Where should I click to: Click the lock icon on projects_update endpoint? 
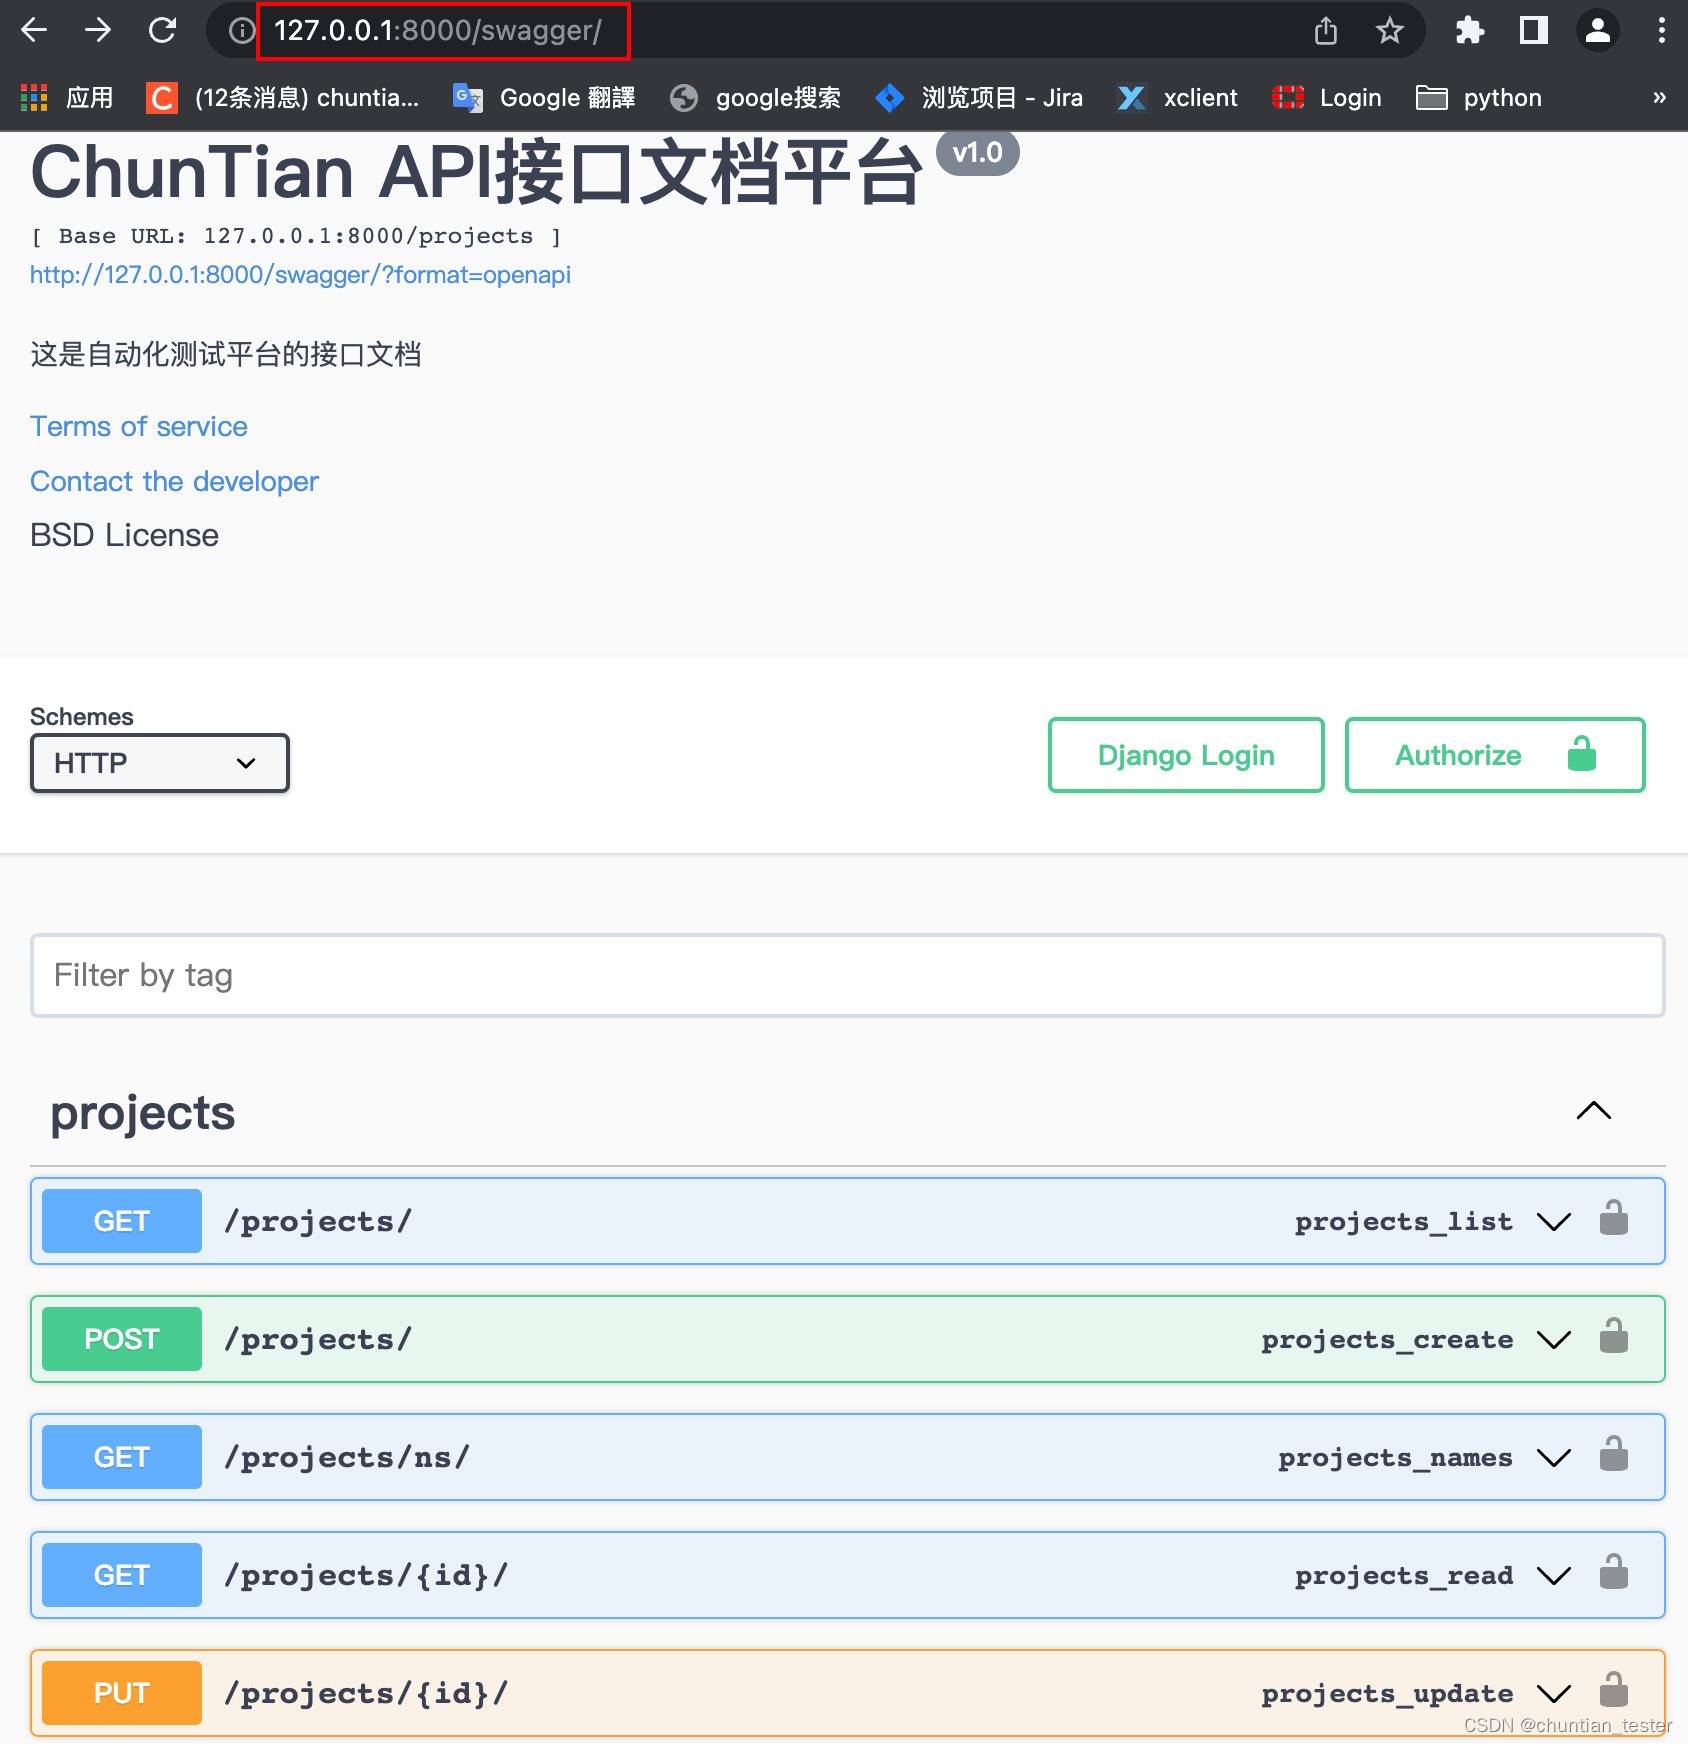(x=1613, y=1692)
